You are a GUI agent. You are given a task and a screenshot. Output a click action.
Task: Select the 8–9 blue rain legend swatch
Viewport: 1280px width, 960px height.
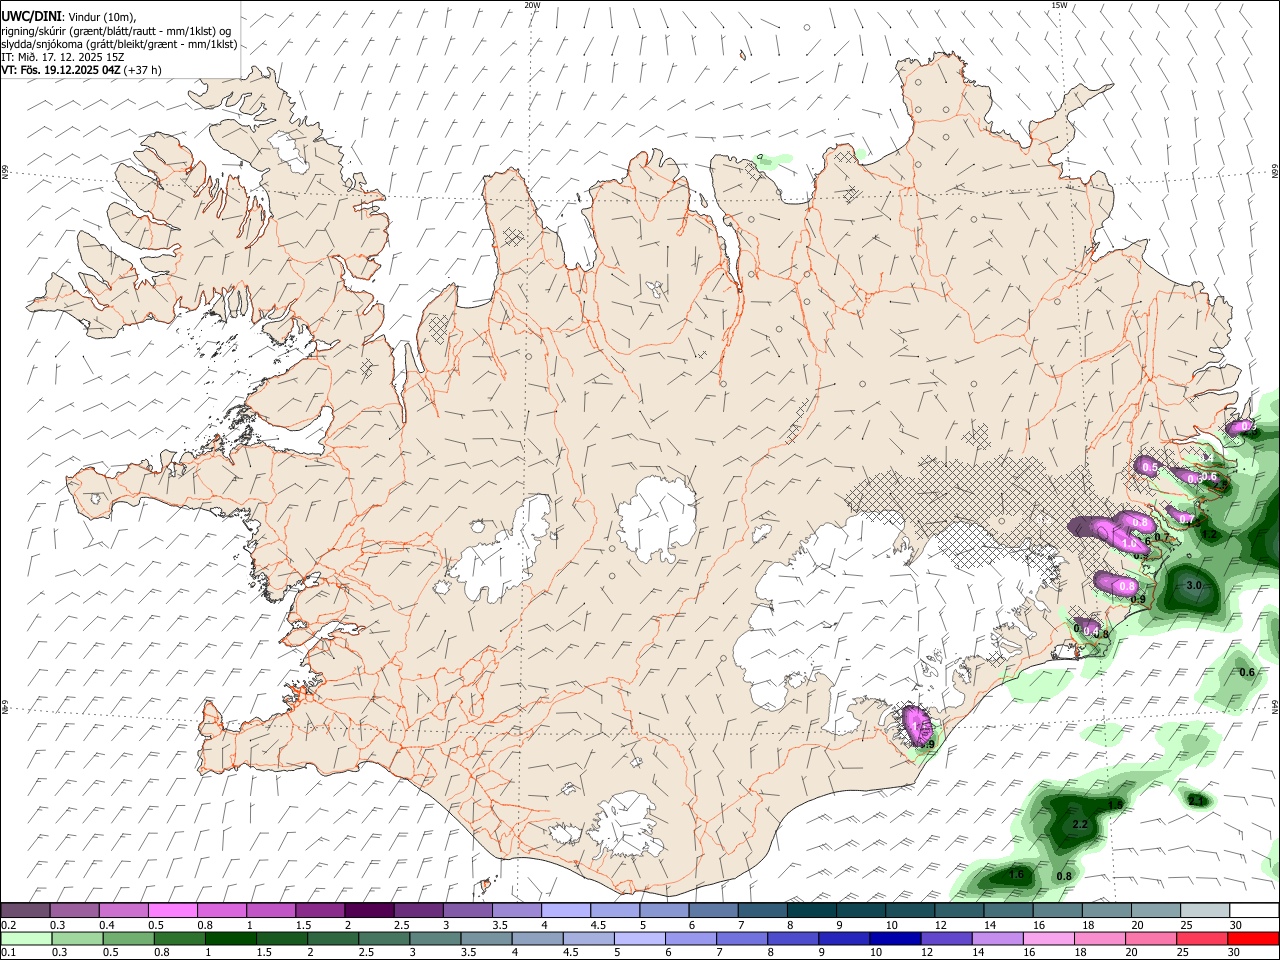point(793,938)
